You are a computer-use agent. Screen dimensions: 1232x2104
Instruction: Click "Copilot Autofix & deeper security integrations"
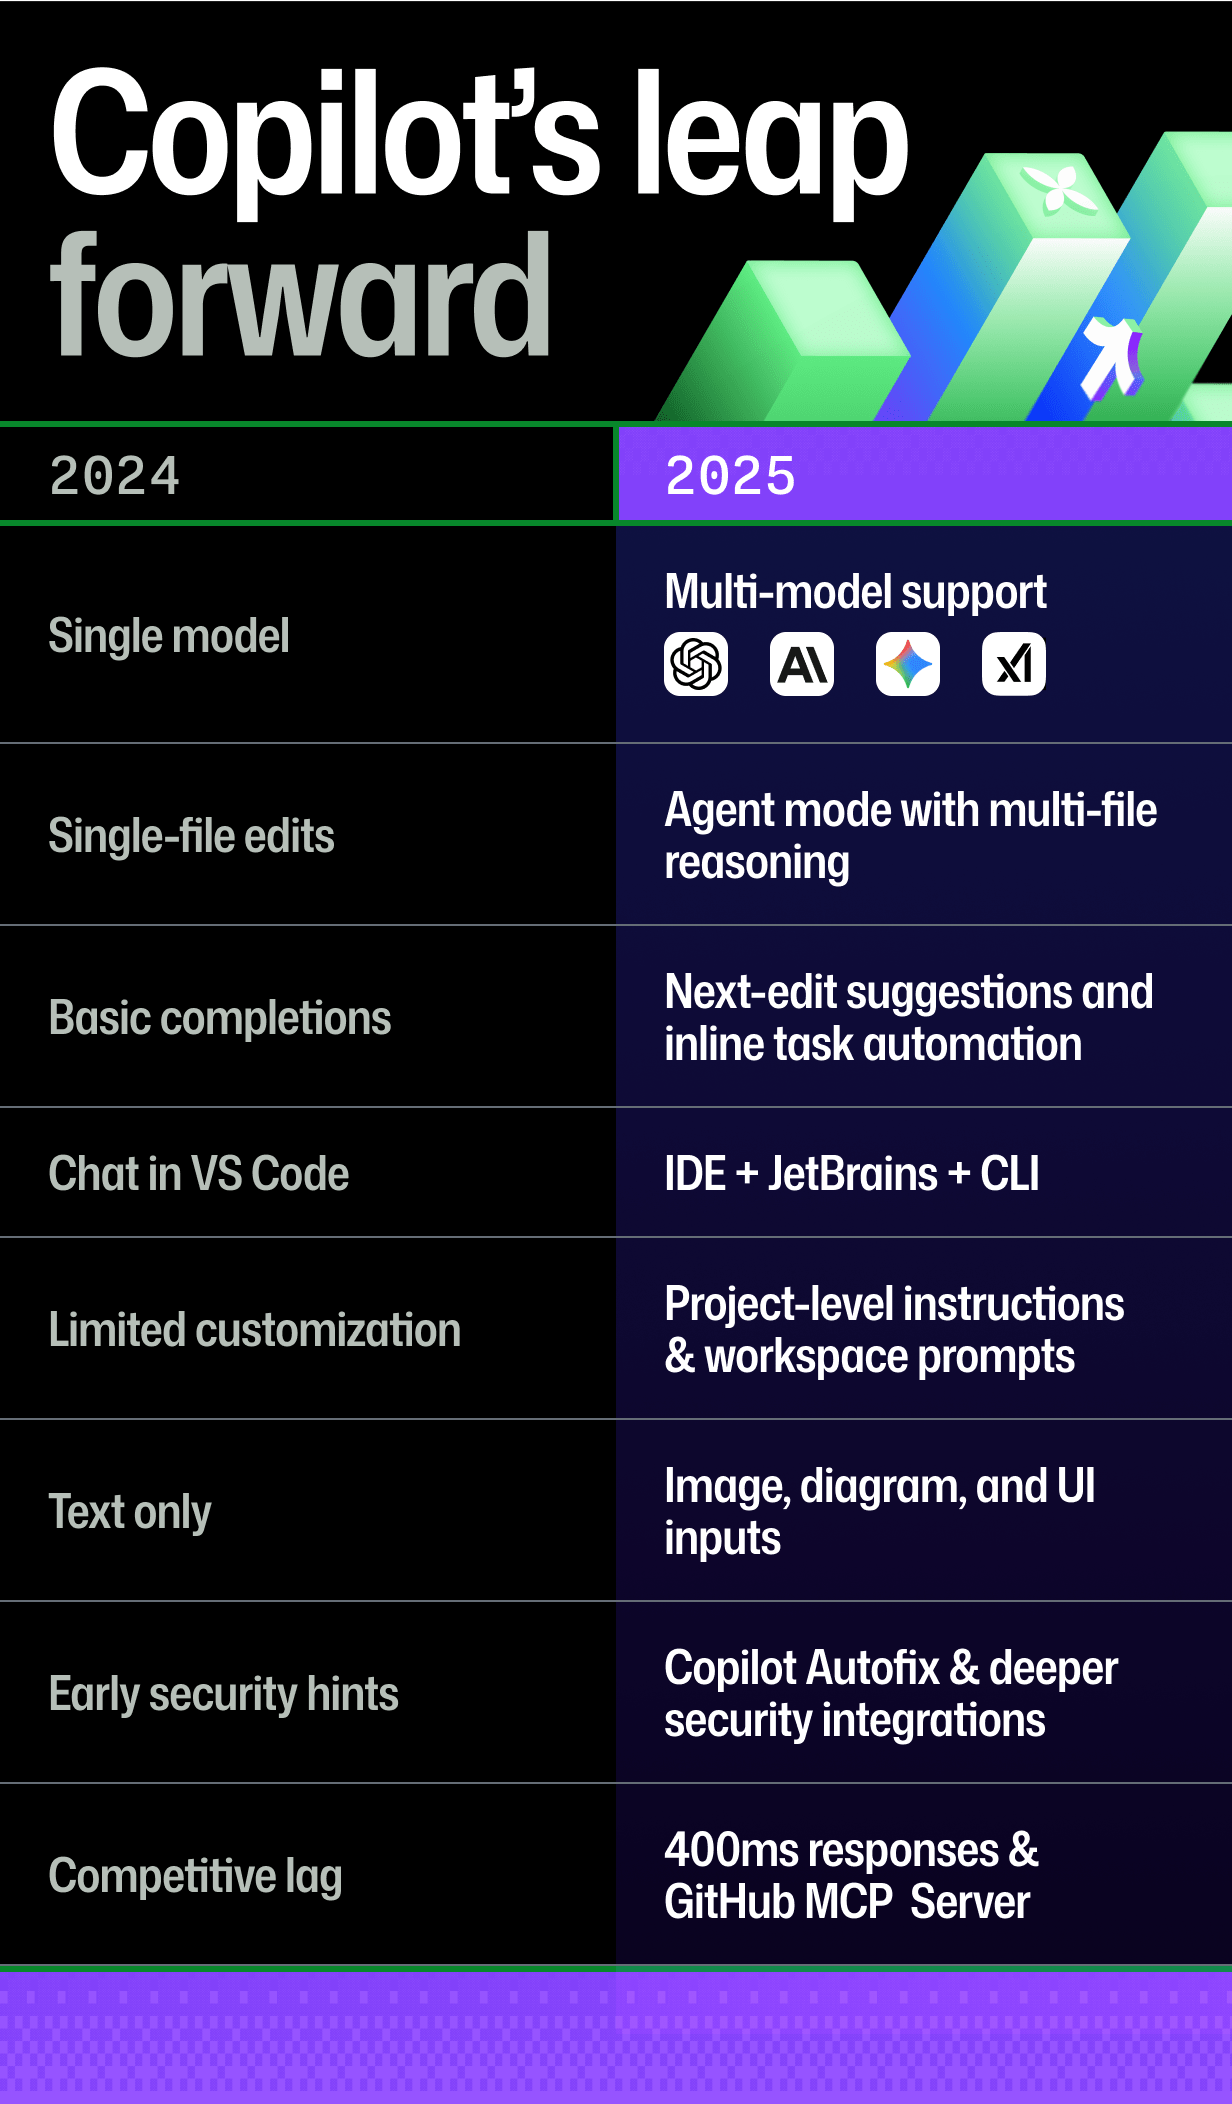(x=891, y=1694)
